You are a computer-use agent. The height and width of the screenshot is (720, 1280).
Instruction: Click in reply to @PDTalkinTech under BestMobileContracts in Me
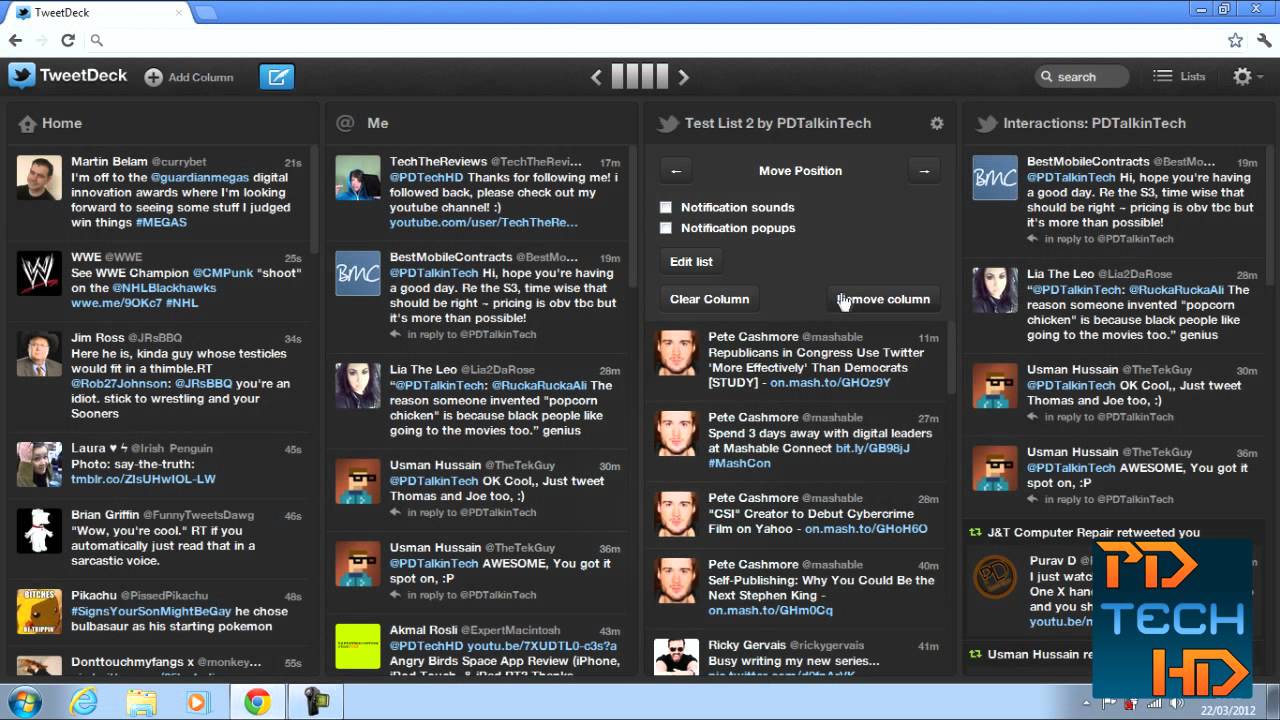click(x=471, y=334)
